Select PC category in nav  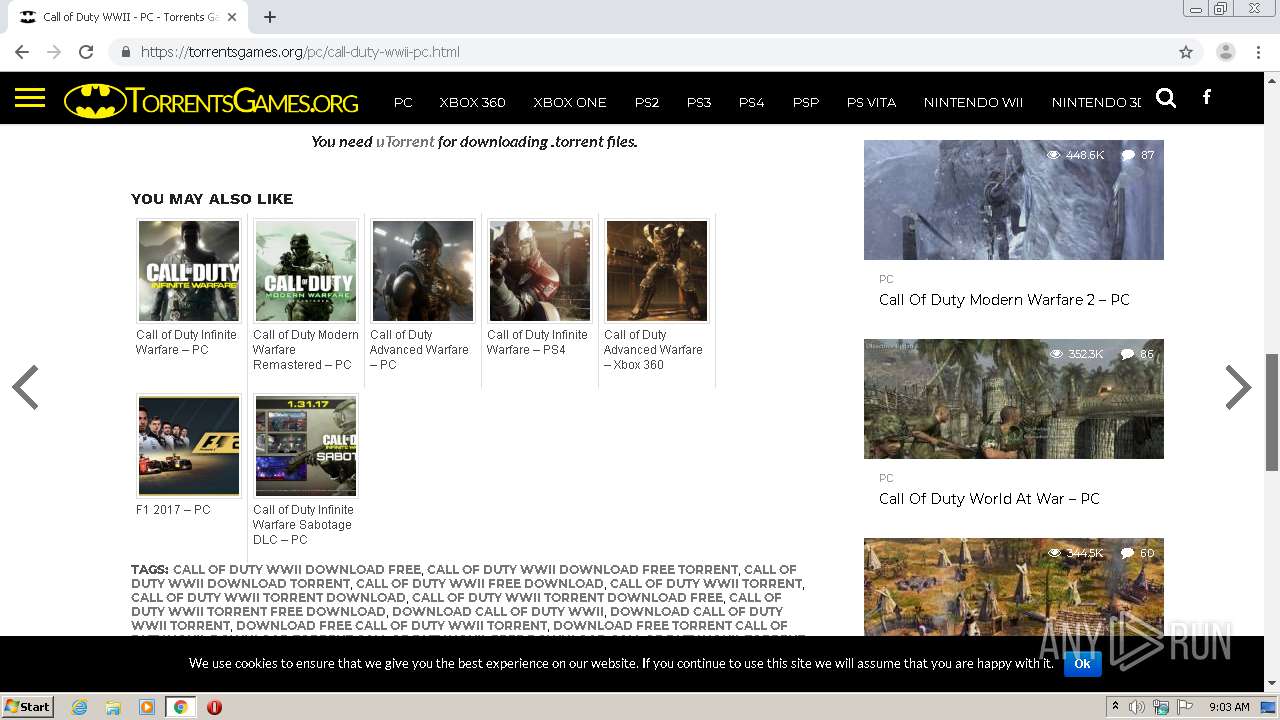[x=403, y=102]
